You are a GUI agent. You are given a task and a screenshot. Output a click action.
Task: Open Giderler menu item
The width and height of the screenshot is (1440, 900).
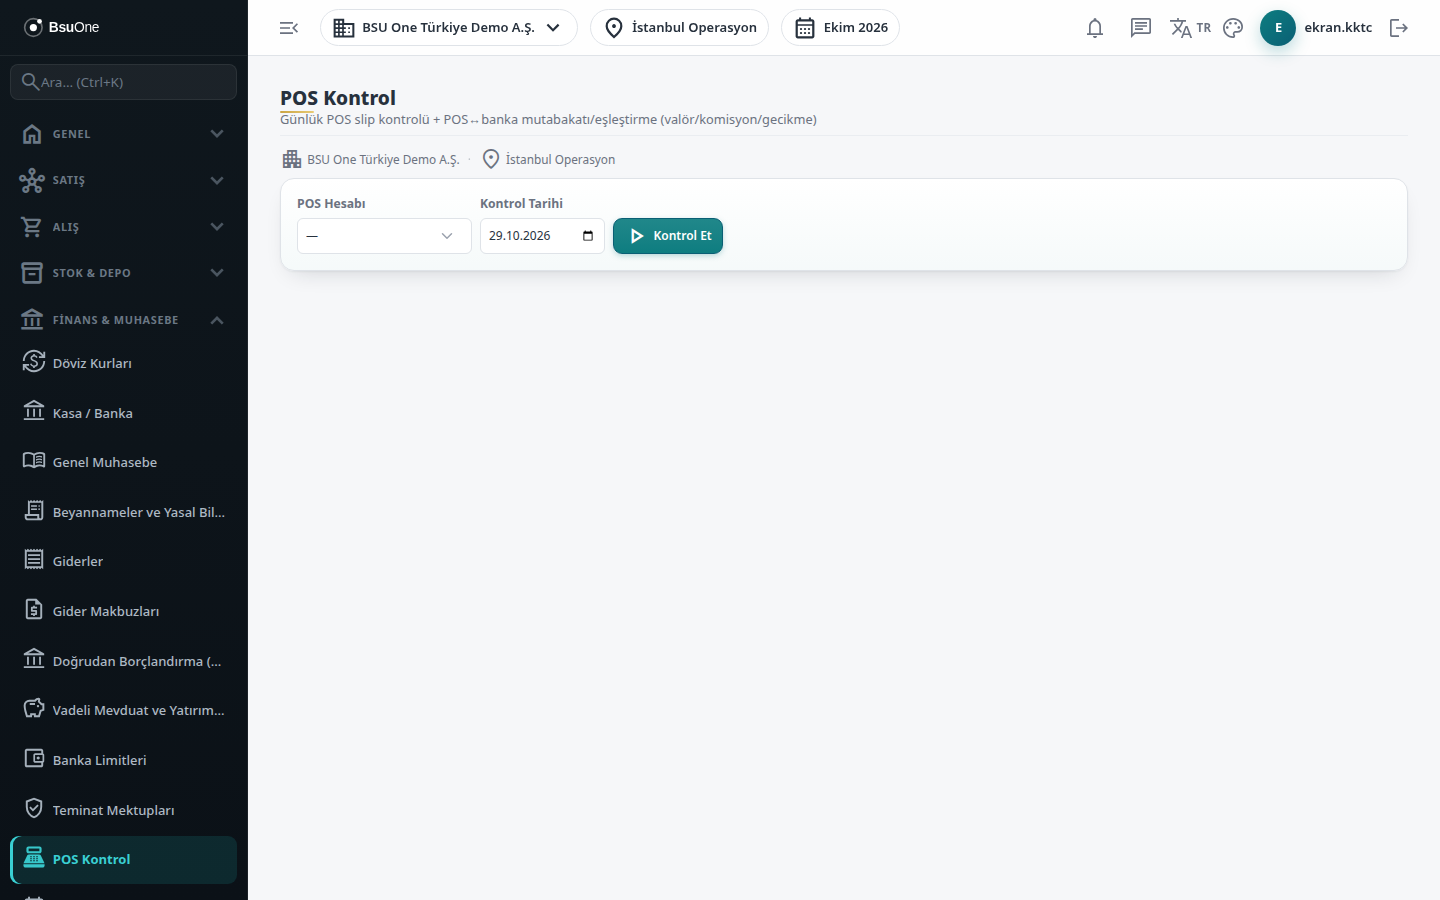tap(124, 561)
